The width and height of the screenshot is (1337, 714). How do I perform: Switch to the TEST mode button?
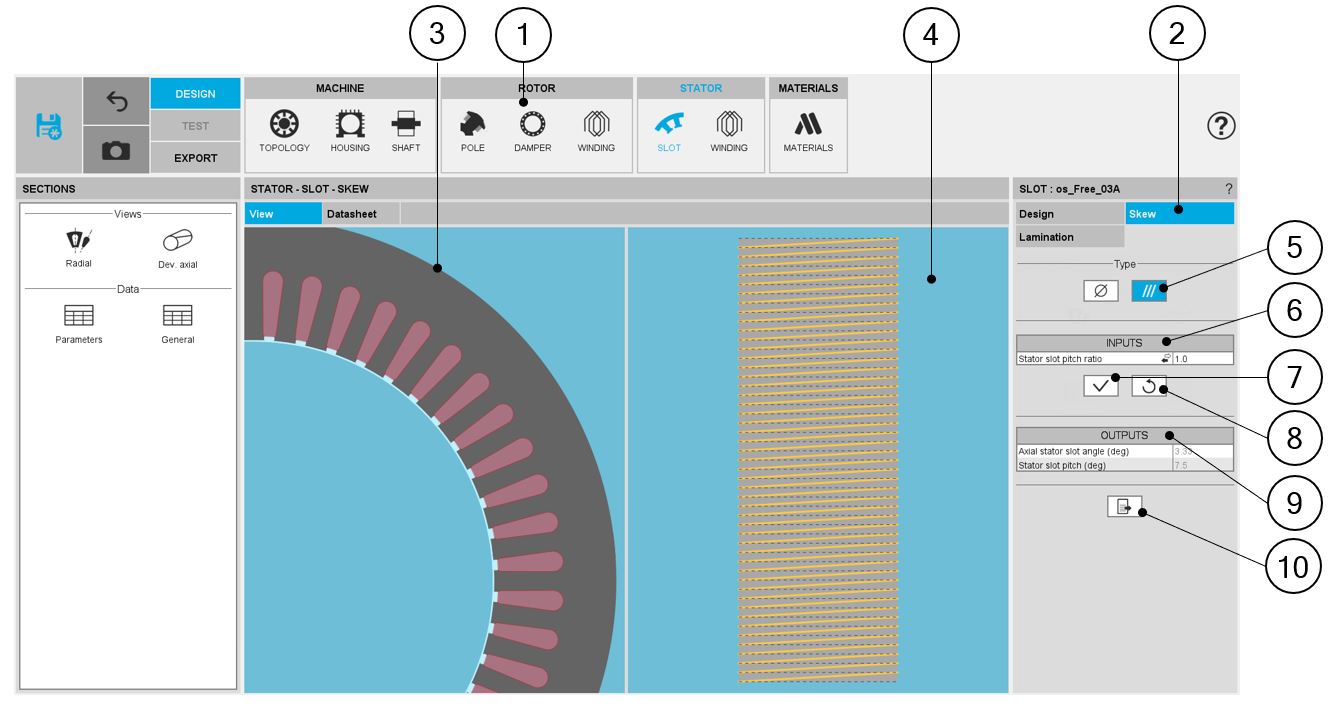coord(195,126)
